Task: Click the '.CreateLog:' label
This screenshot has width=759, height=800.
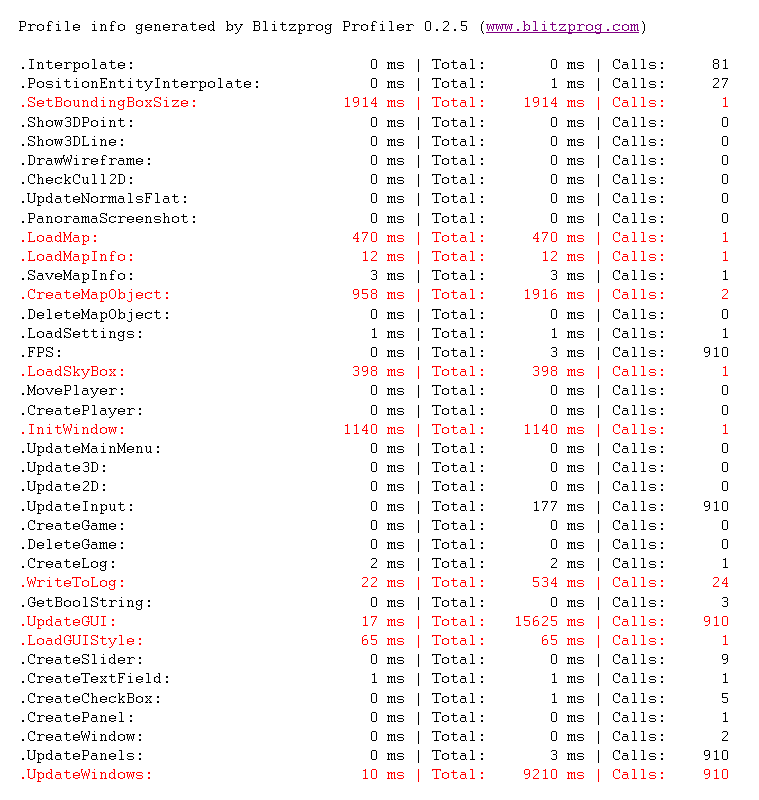Action: click(x=68, y=564)
